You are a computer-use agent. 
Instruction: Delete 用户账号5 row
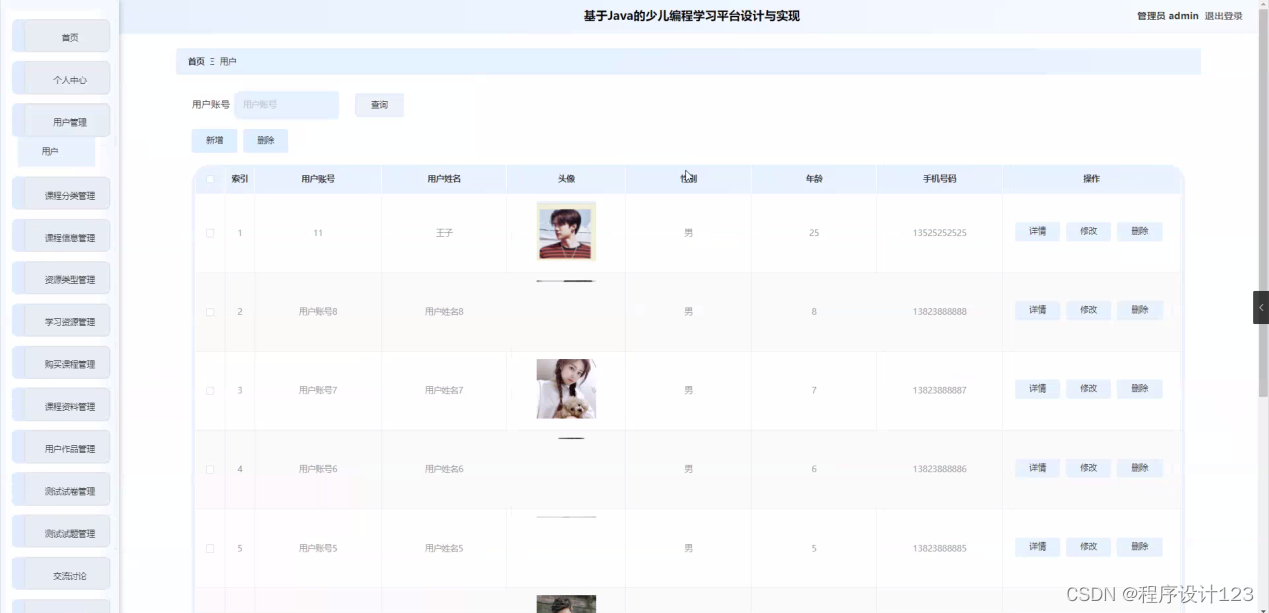click(1139, 547)
